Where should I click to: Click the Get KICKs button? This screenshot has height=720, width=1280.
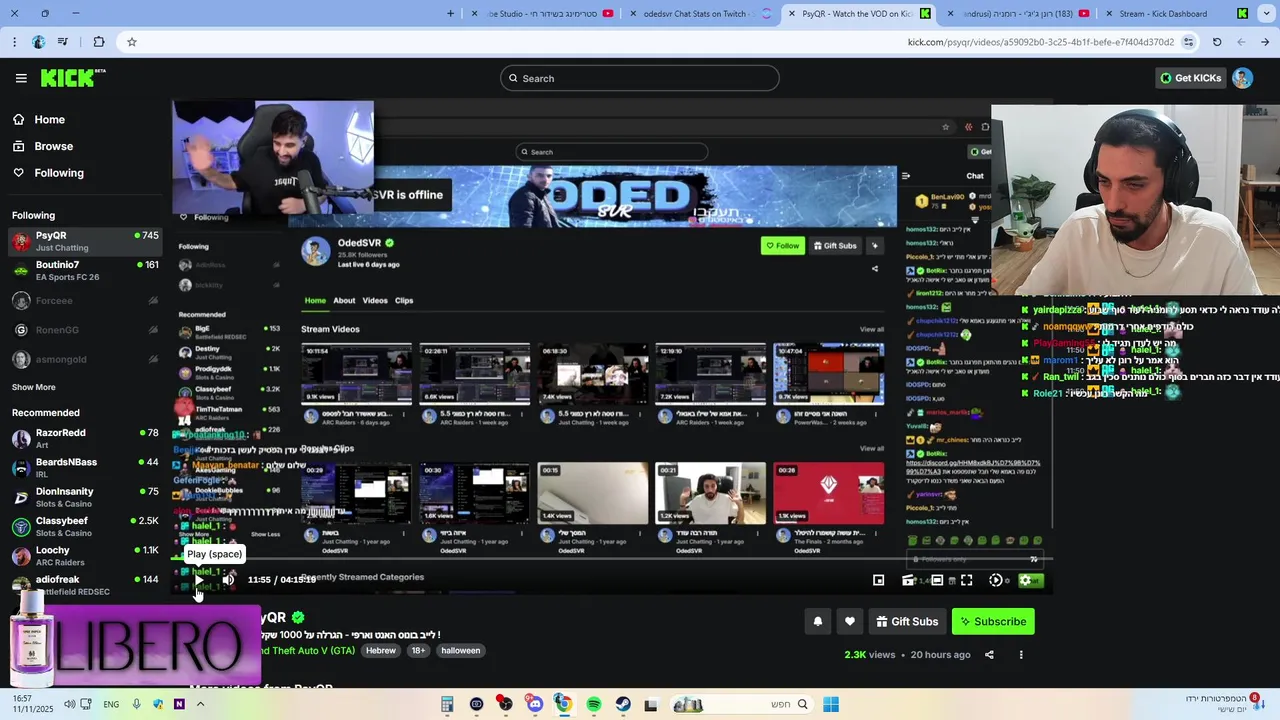1190,78
